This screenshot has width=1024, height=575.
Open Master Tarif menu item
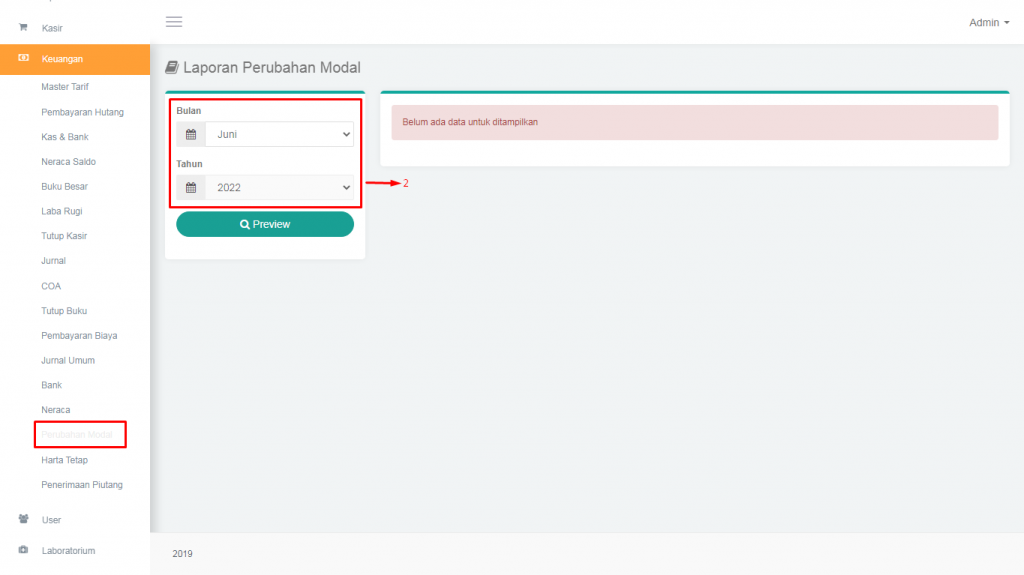[65, 87]
